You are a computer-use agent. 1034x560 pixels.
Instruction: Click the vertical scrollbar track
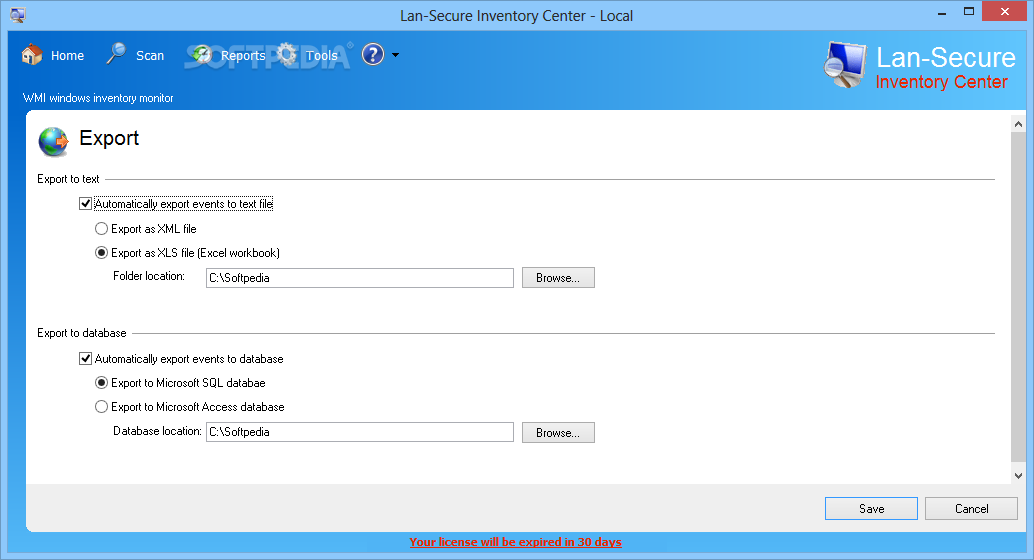point(1018,297)
